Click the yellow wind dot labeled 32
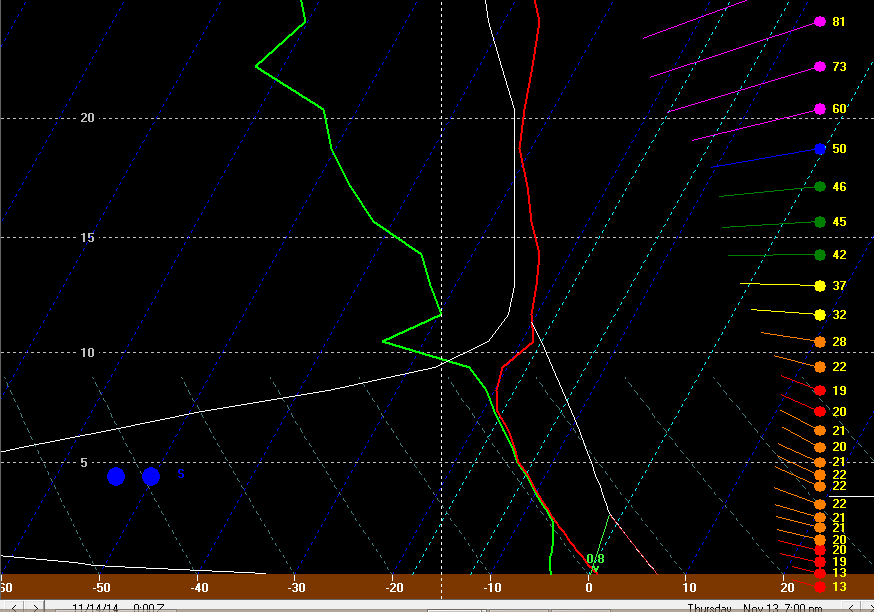 820,315
